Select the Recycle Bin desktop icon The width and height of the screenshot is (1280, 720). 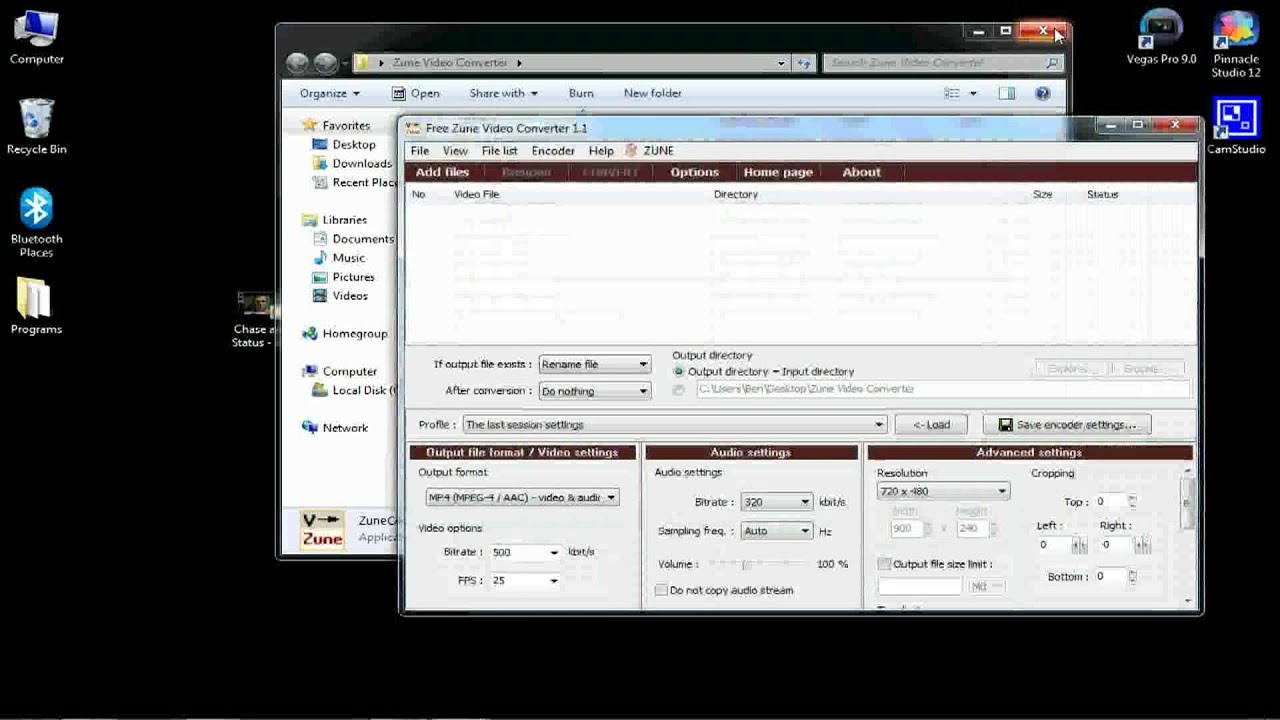click(x=37, y=127)
